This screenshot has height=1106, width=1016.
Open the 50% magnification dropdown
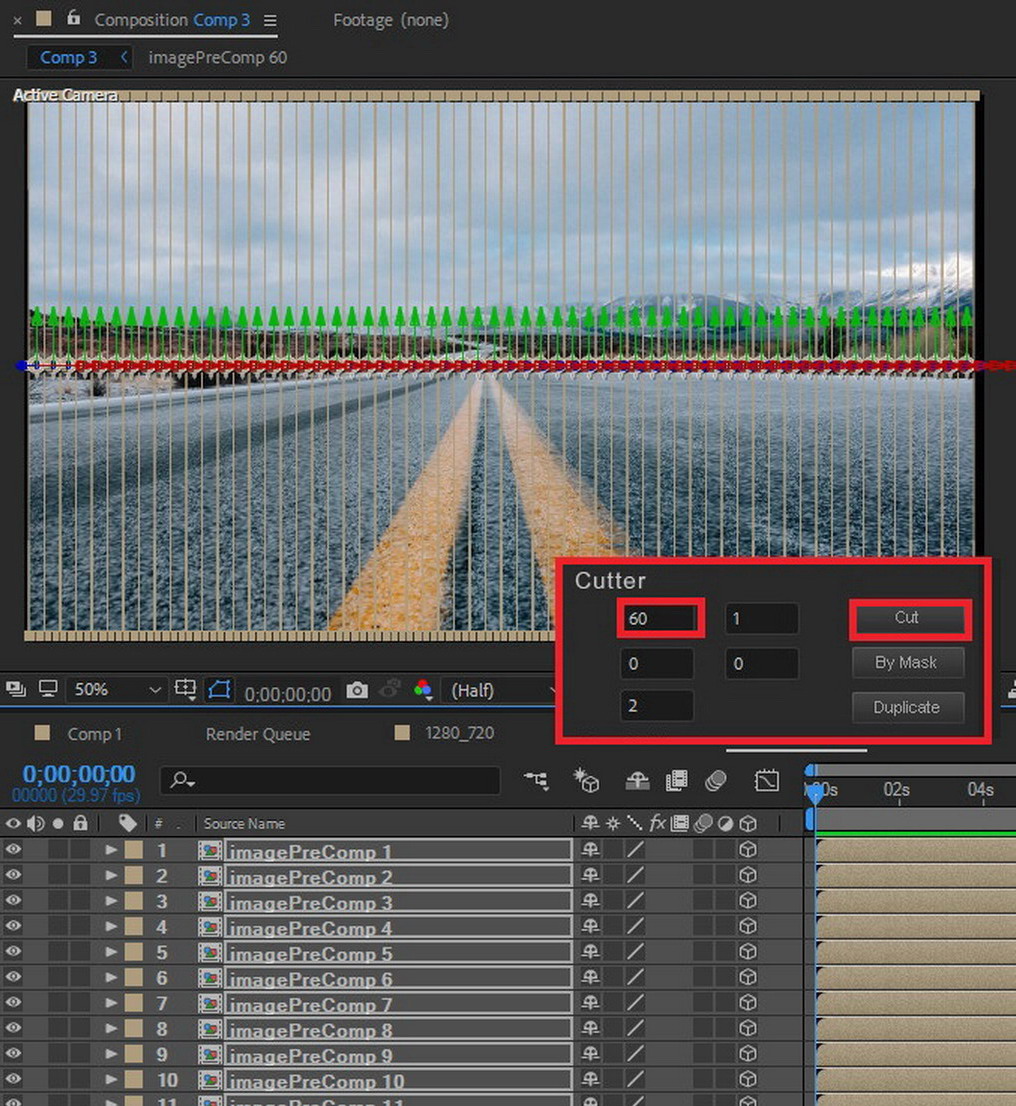[x=117, y=689]
